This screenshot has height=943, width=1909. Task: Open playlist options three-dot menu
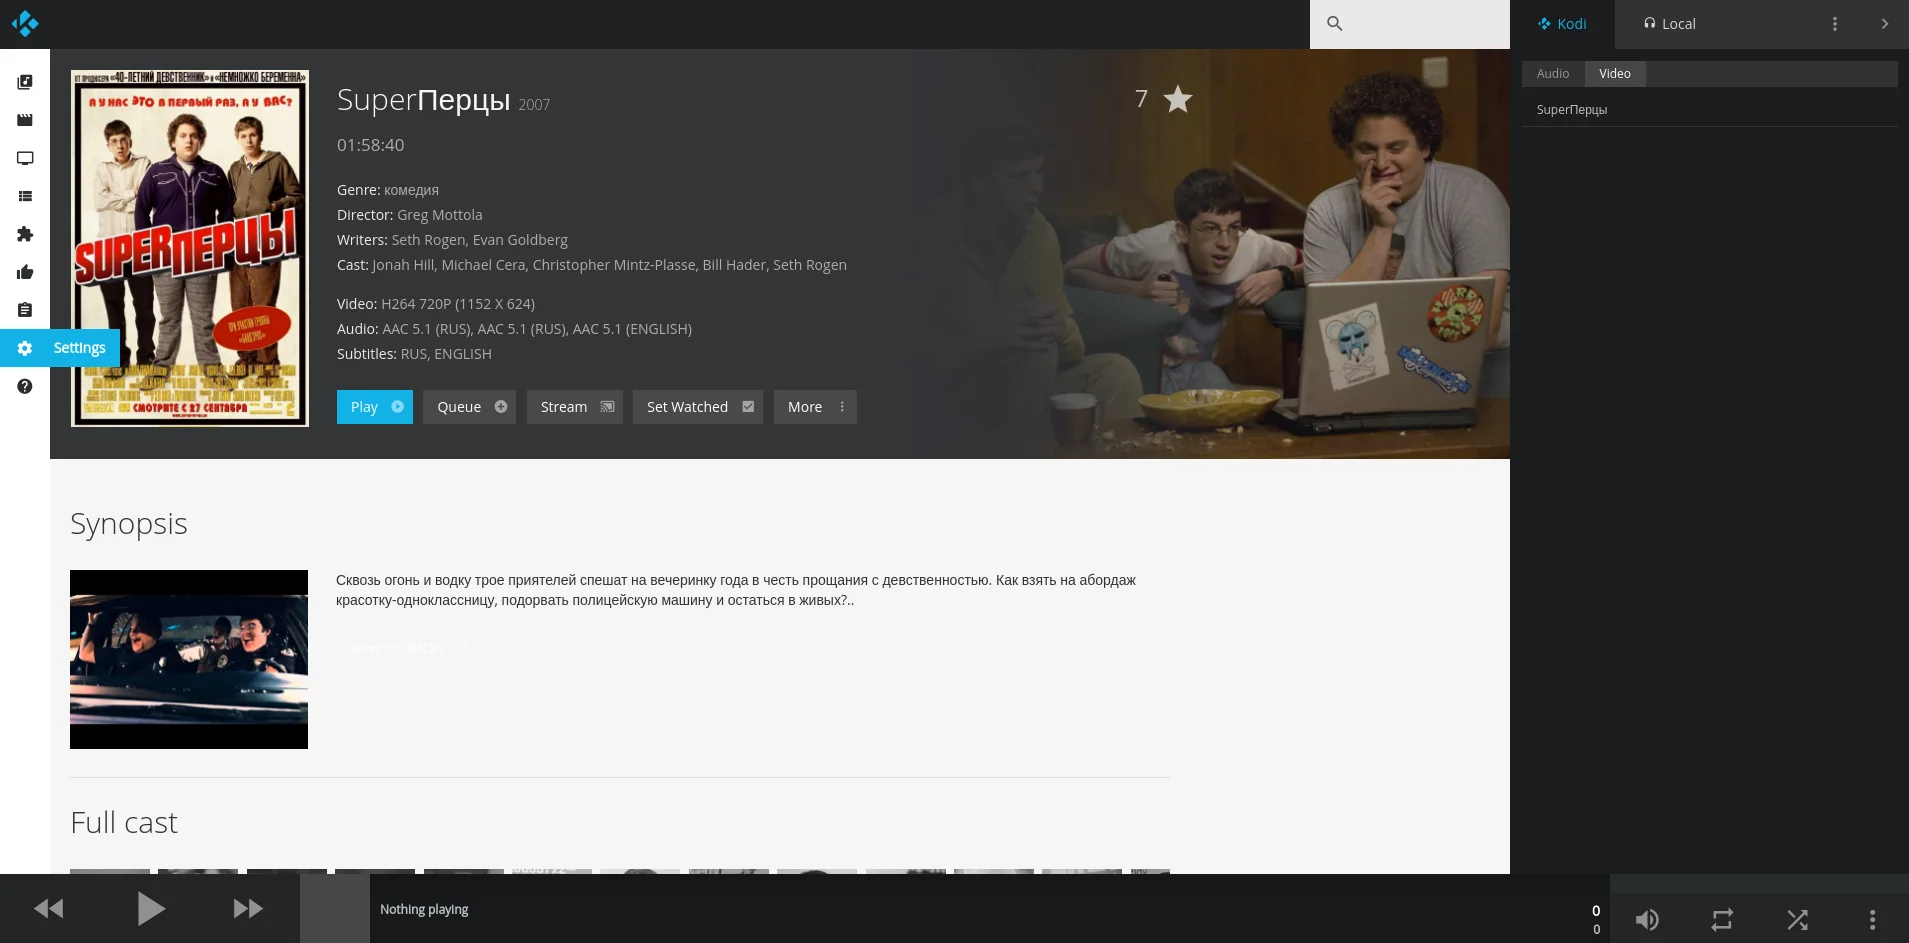coord(1834,24)
